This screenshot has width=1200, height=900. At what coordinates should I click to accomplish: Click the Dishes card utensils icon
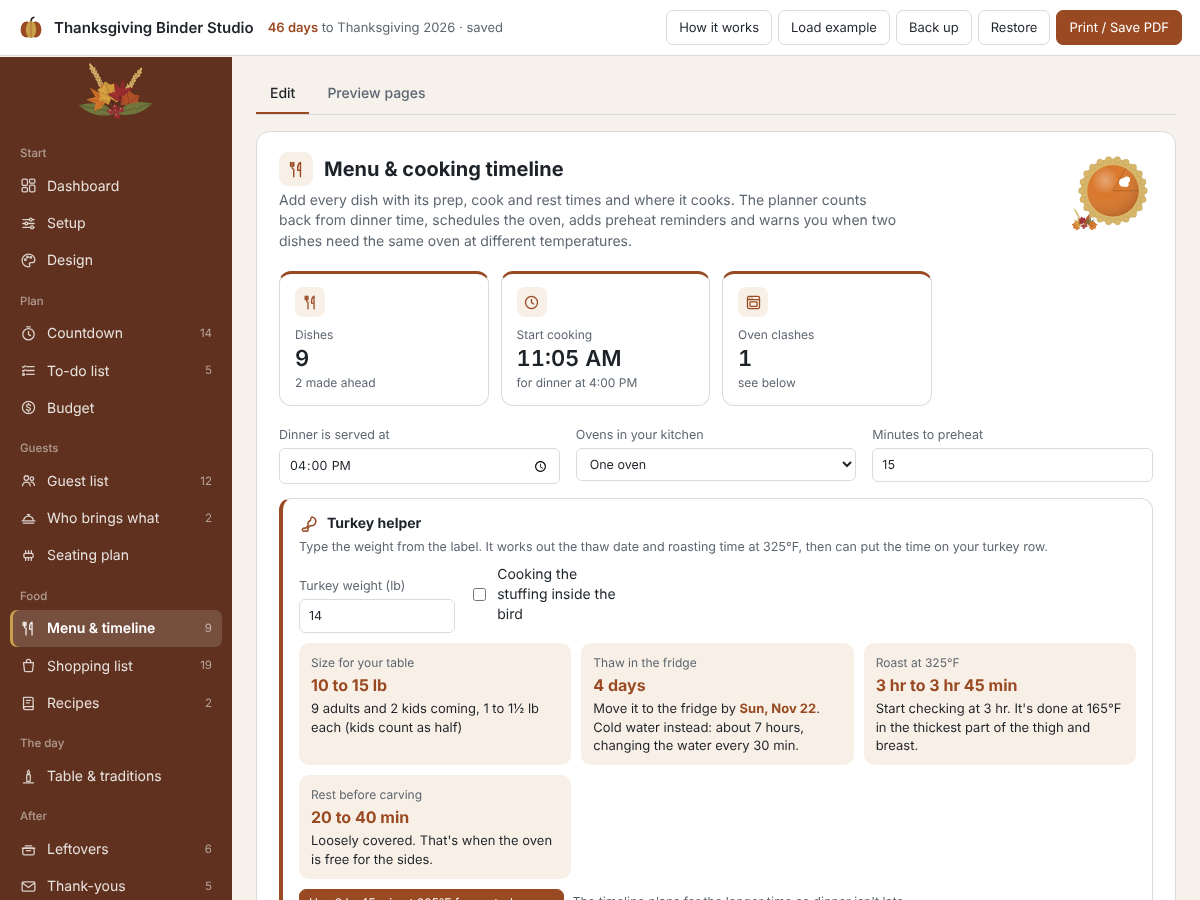pos(310,302)
